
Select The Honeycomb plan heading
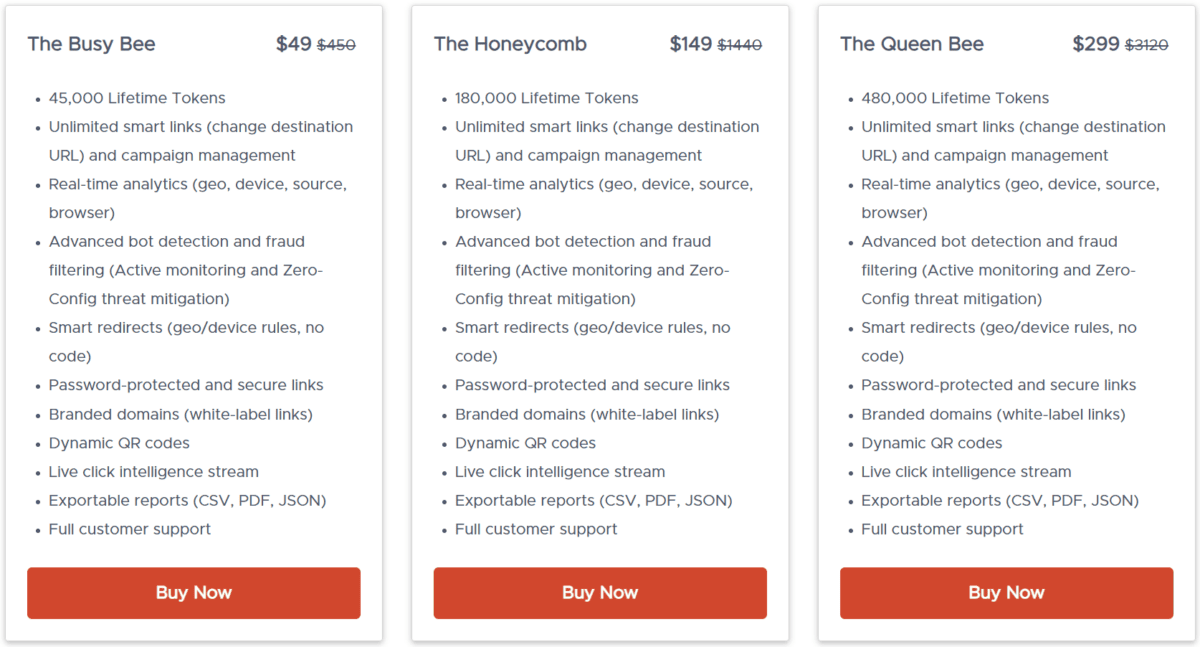click(510, 44)
